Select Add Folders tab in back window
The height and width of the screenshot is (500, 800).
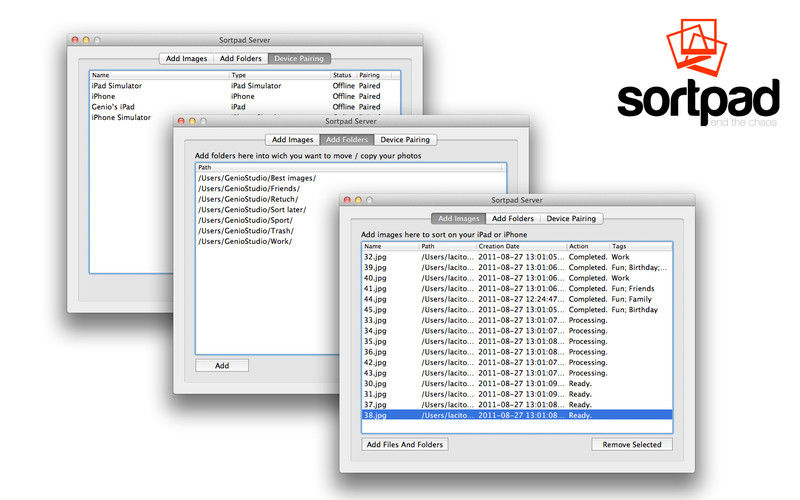click(240, 59)
